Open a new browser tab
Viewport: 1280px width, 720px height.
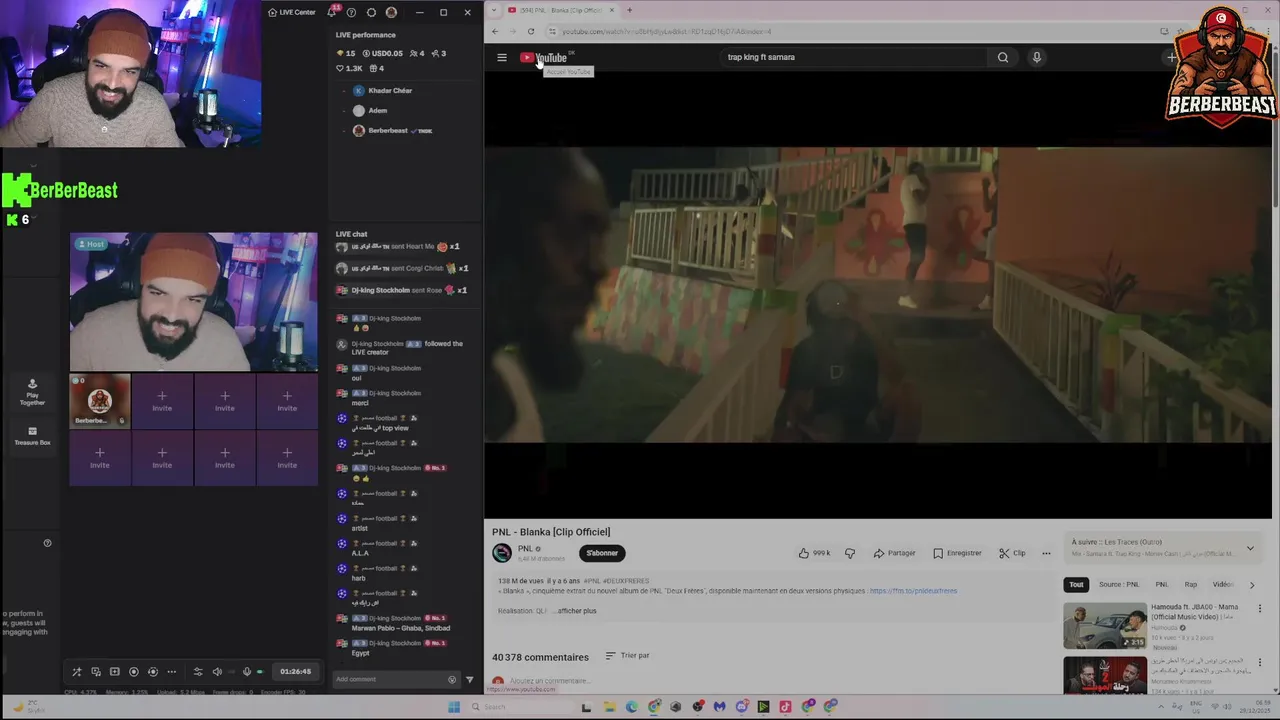(x=629, y=10)
